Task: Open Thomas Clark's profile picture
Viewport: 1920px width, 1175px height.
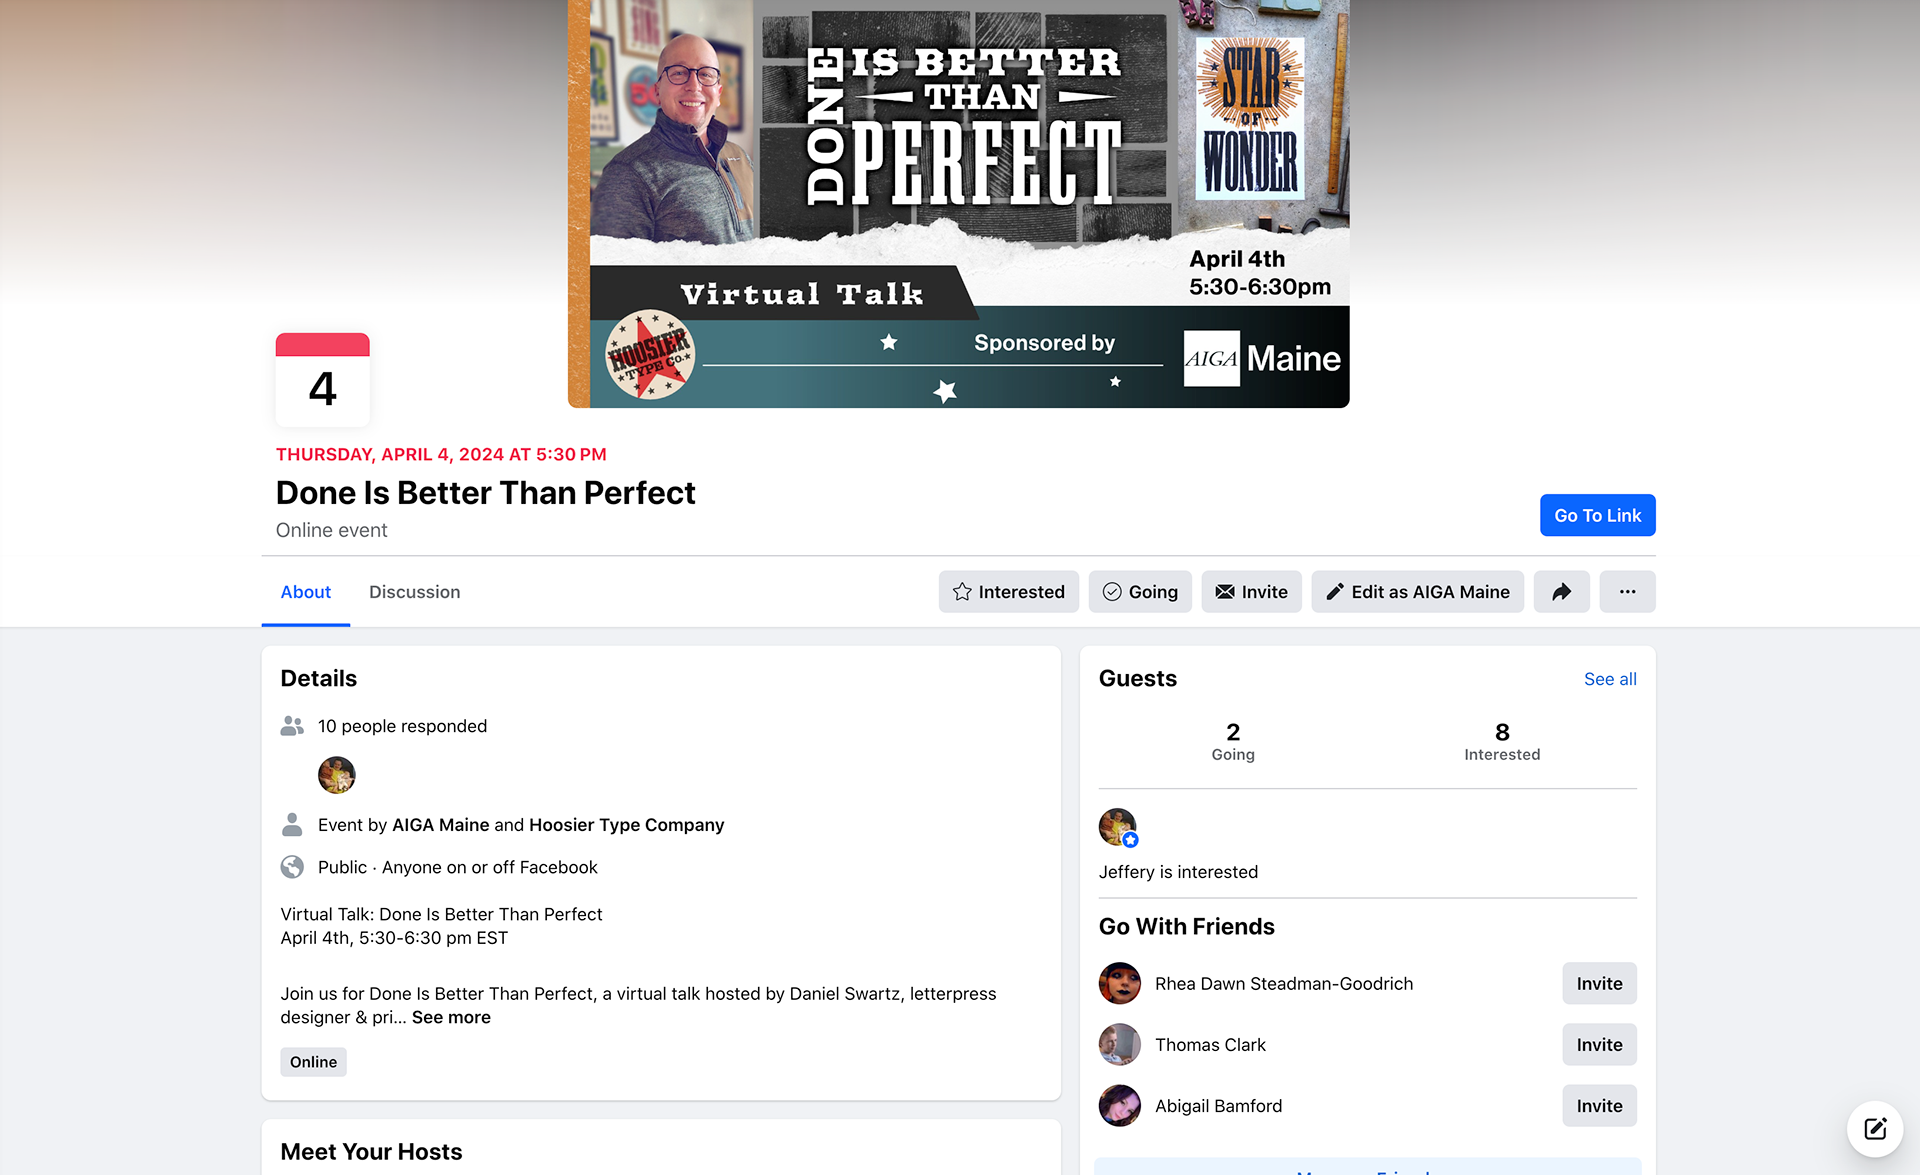Action: click(x=1120, y=1045)
